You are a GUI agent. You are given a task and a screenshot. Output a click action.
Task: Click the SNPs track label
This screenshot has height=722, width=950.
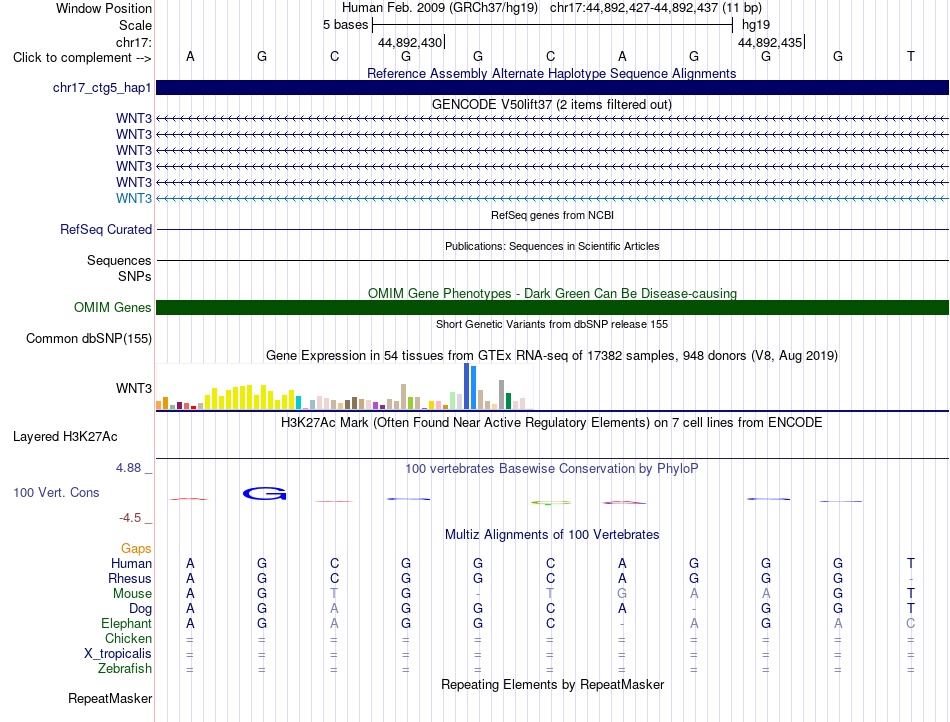point(135,276)
